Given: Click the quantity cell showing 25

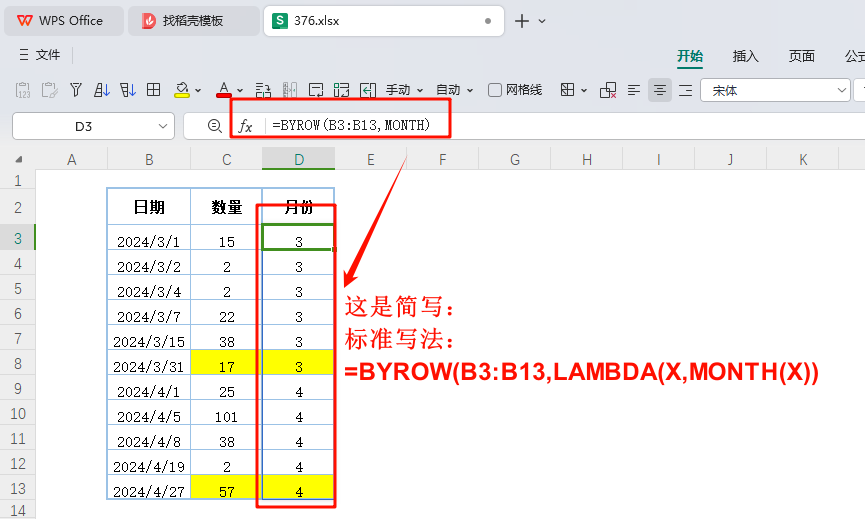Looking at the screenshot, I should pos(227,388).
